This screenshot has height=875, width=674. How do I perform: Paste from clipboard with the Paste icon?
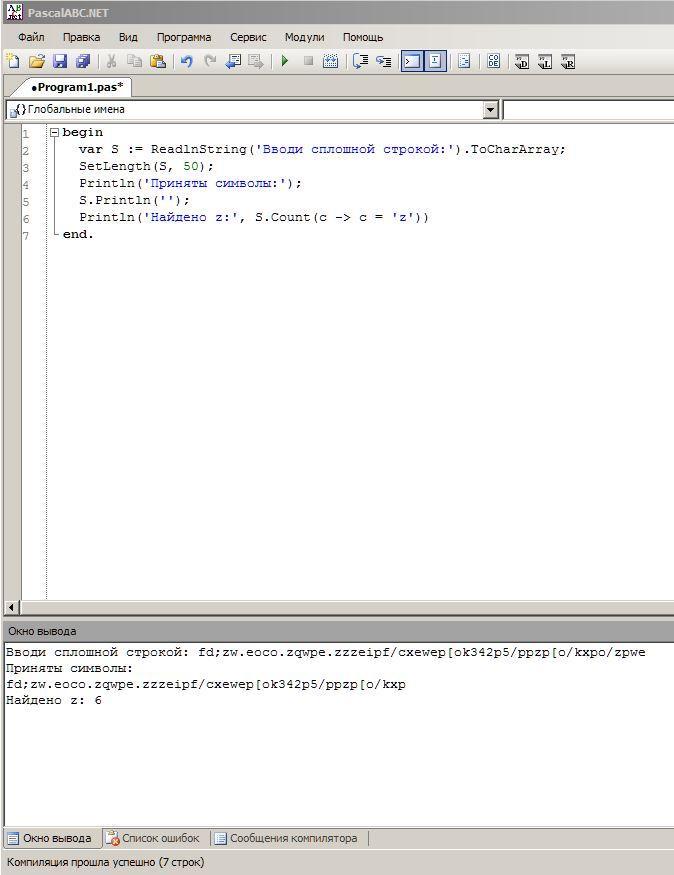[158, 61]
